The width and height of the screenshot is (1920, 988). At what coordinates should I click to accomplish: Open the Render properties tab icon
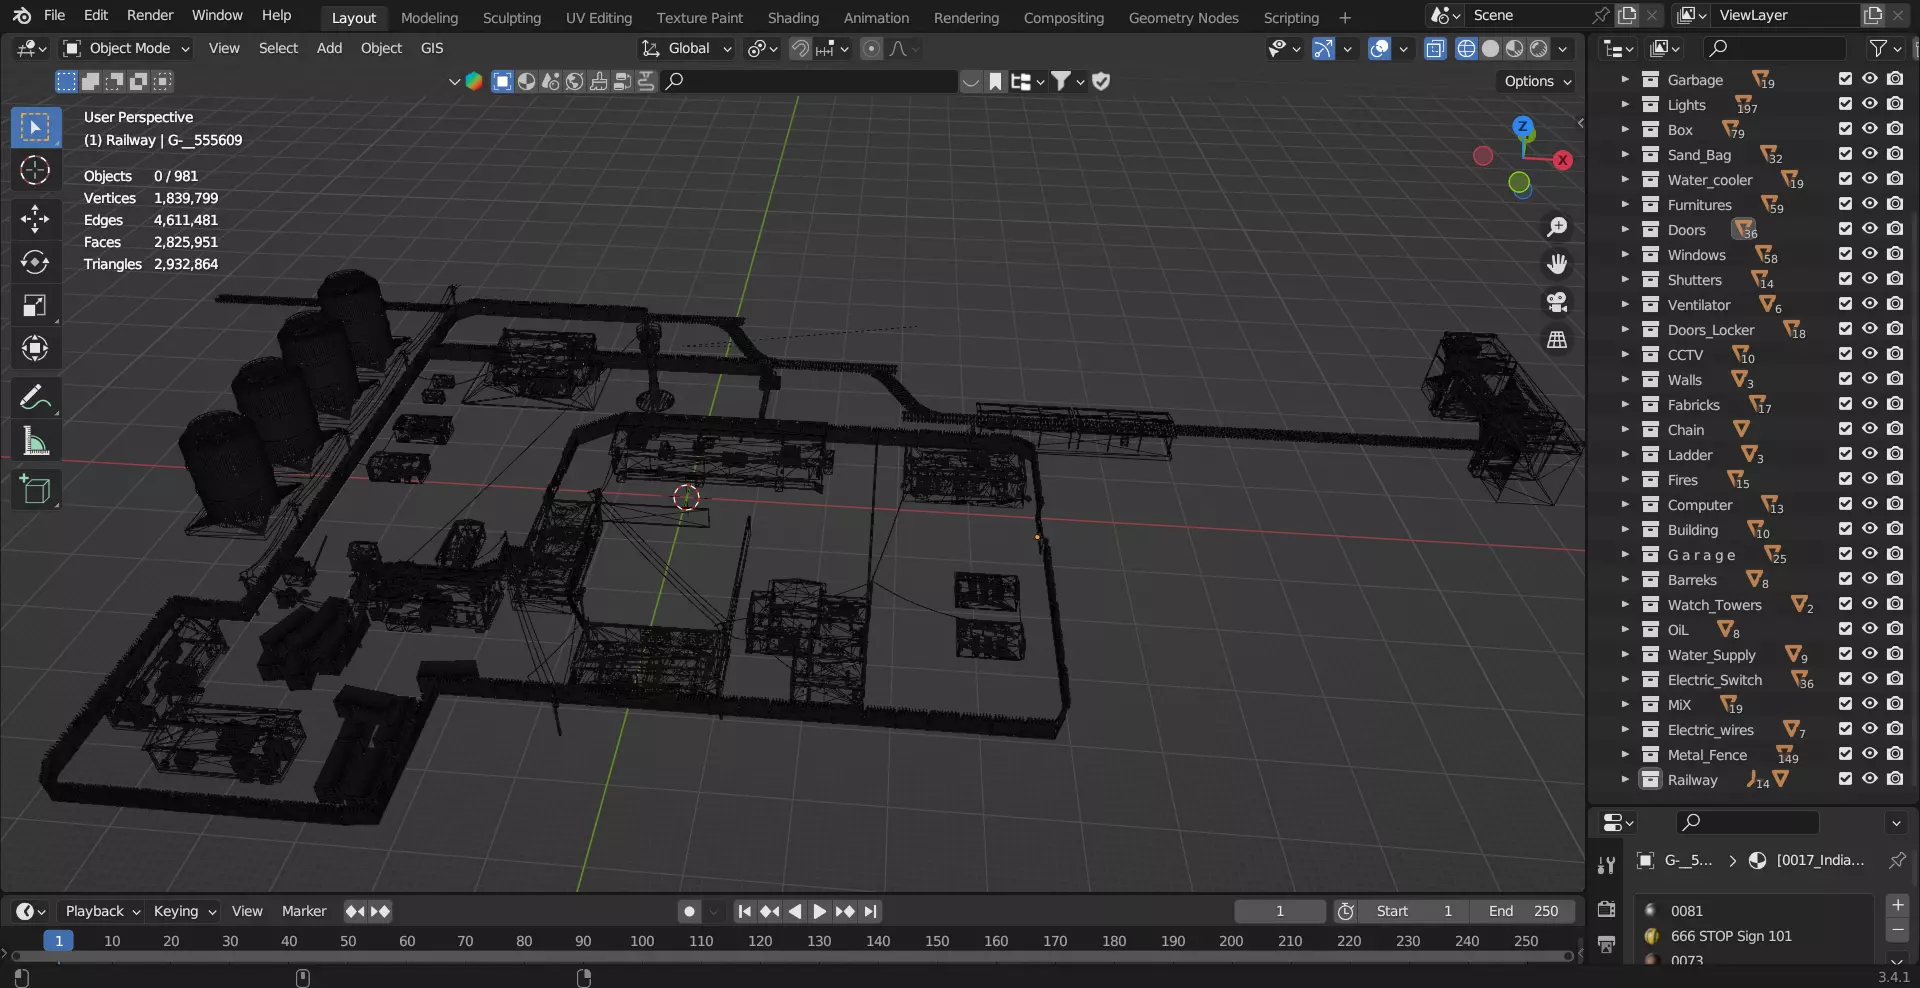click(x=1606, y=909)
